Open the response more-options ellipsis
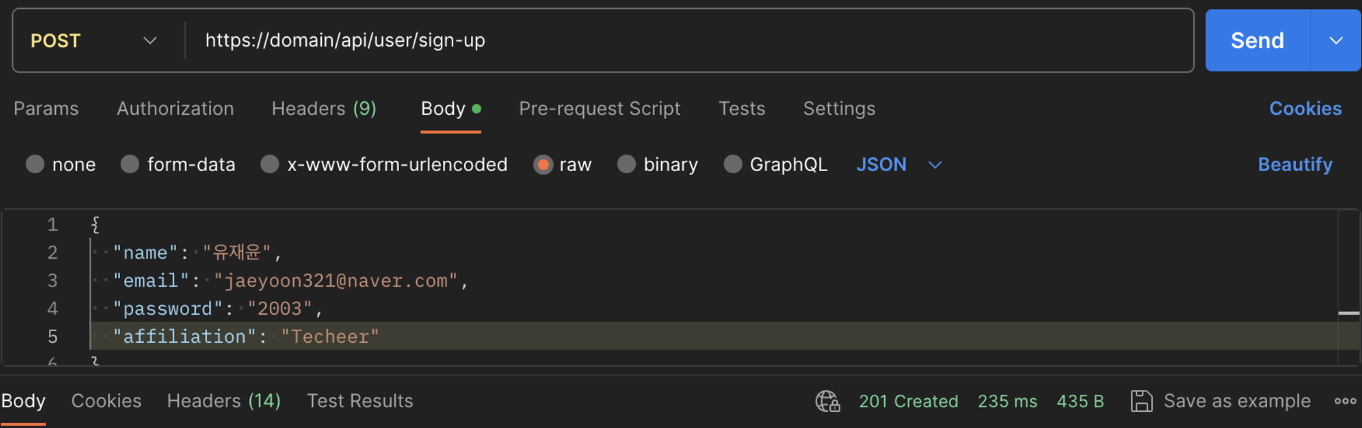1362x428 pixels. [x=1345, y=401]
